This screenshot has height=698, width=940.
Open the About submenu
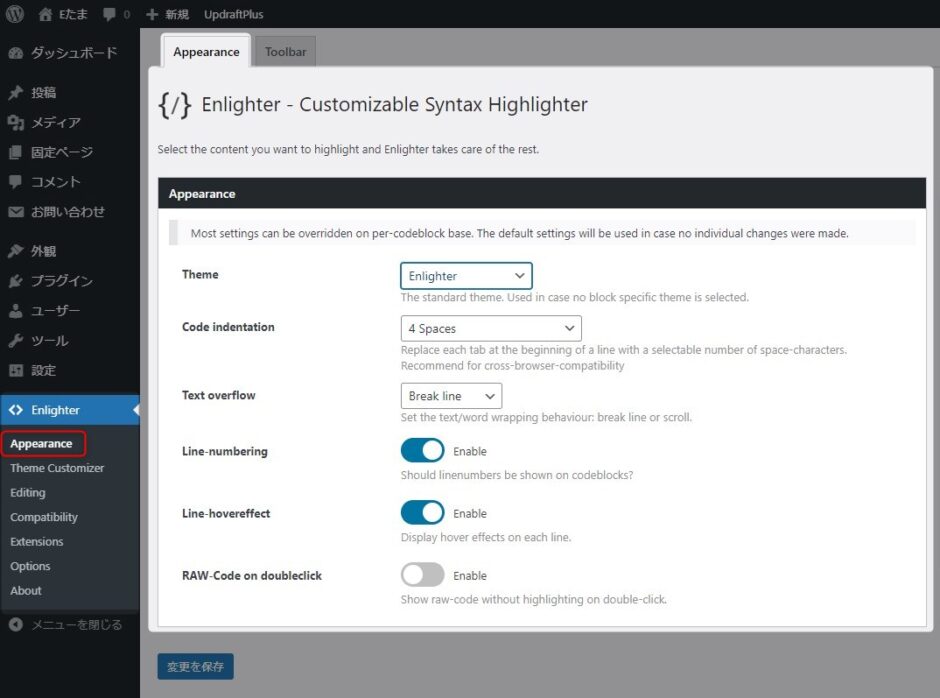coord(26,591)
